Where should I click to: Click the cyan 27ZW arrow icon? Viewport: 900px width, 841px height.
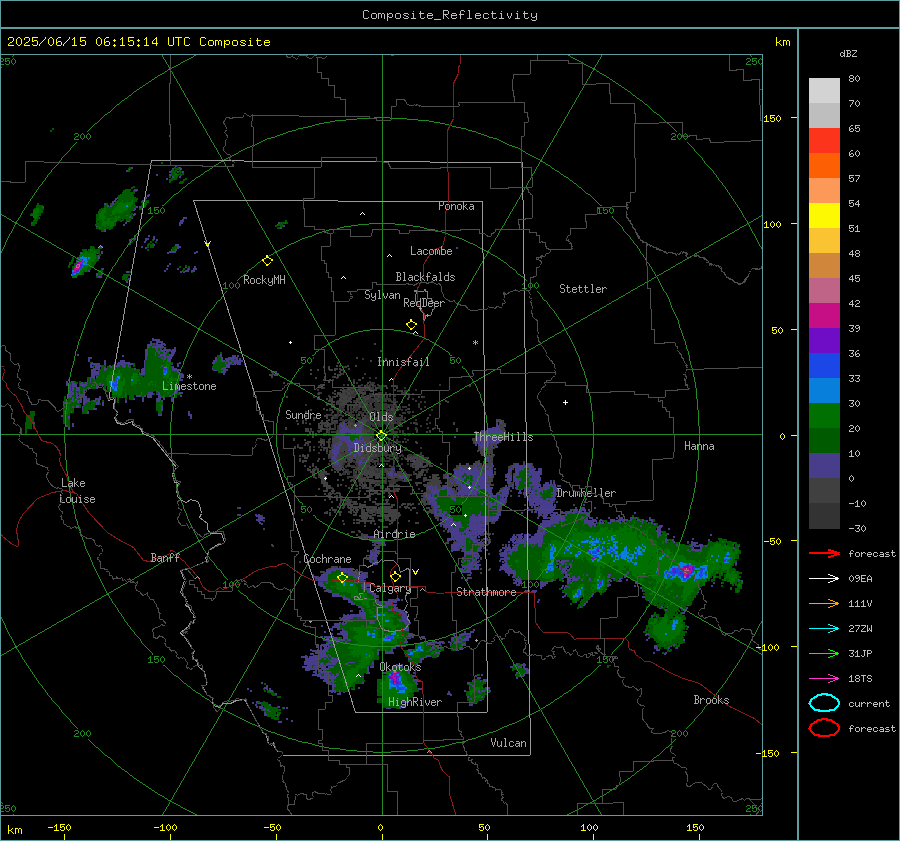coord(824,629)
